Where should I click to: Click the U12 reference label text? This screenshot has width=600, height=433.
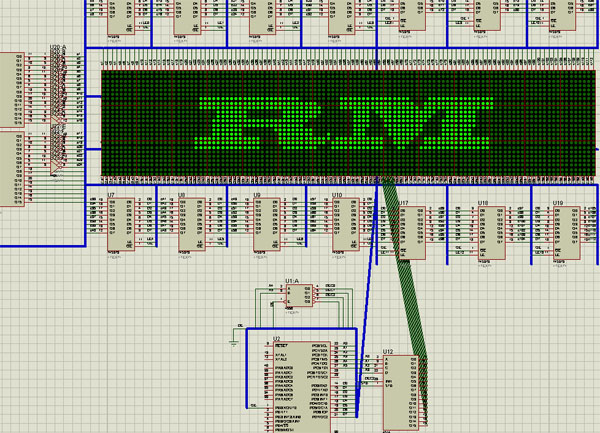coord(388,352)
